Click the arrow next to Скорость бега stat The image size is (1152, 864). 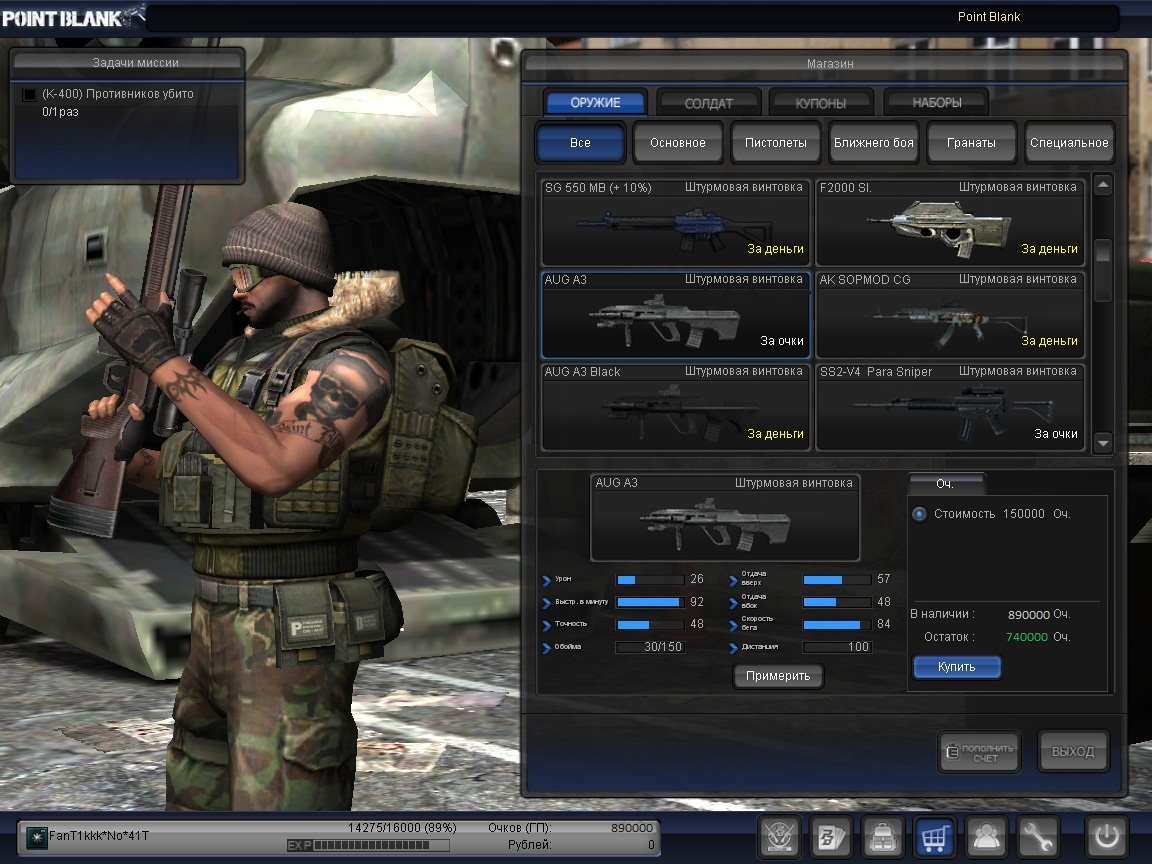pyautogui.click(x=733, y=625)
